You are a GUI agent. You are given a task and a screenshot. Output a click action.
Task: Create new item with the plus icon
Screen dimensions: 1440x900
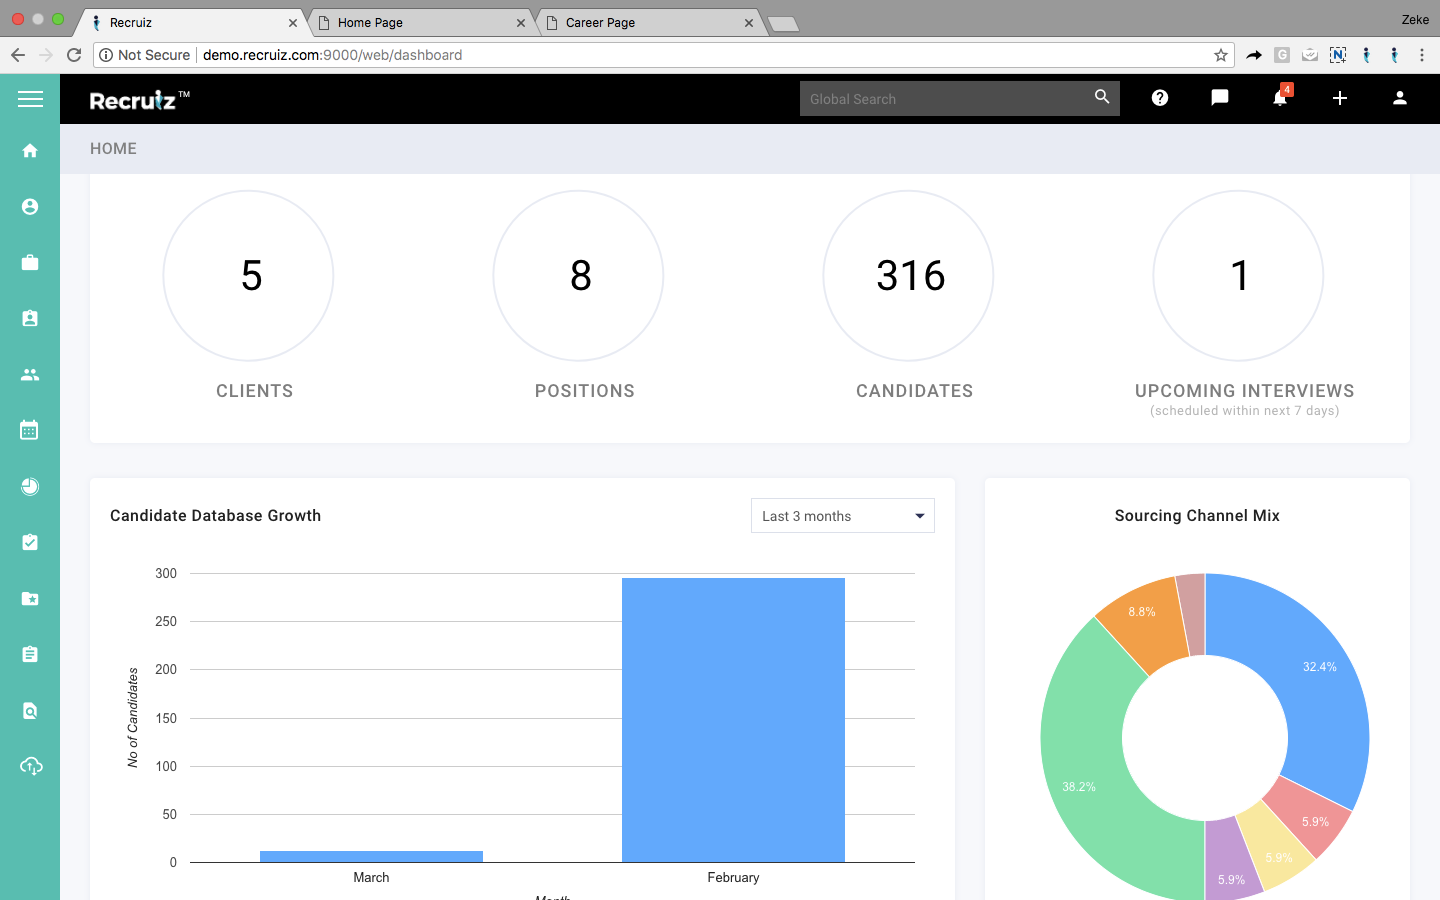pyautogui.click(x=1340, y=98)
